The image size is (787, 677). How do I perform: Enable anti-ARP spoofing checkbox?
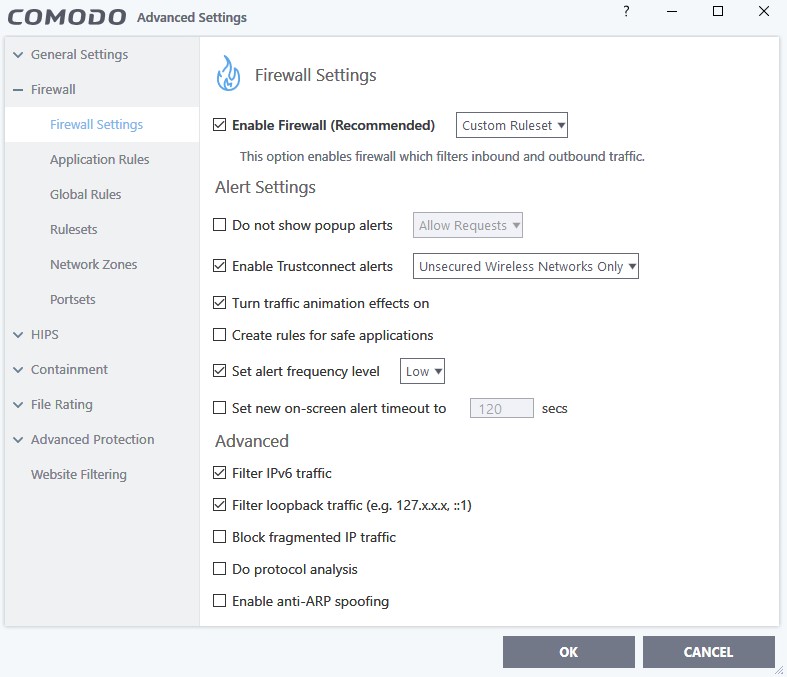point(219,600)
